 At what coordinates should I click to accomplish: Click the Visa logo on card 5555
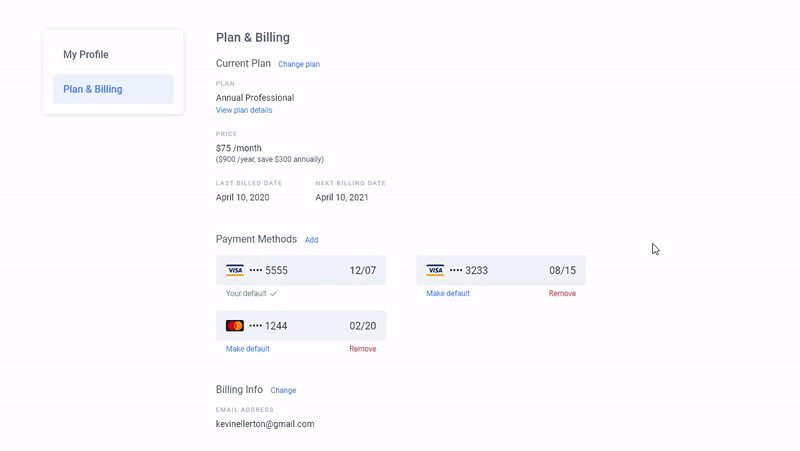(235, 270)
